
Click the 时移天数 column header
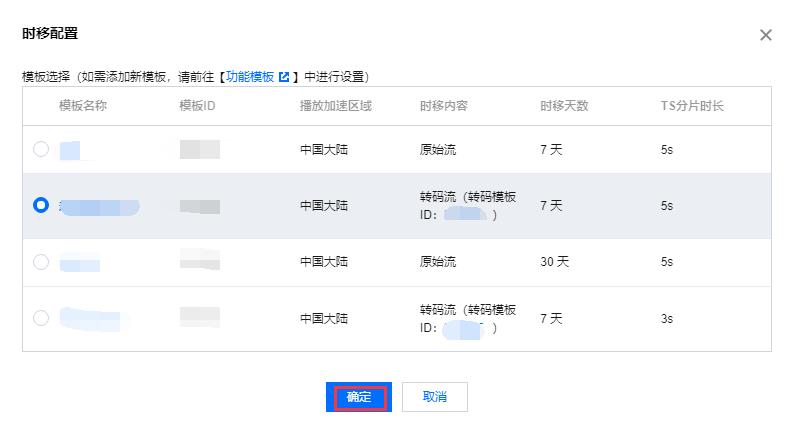point(564,106)
